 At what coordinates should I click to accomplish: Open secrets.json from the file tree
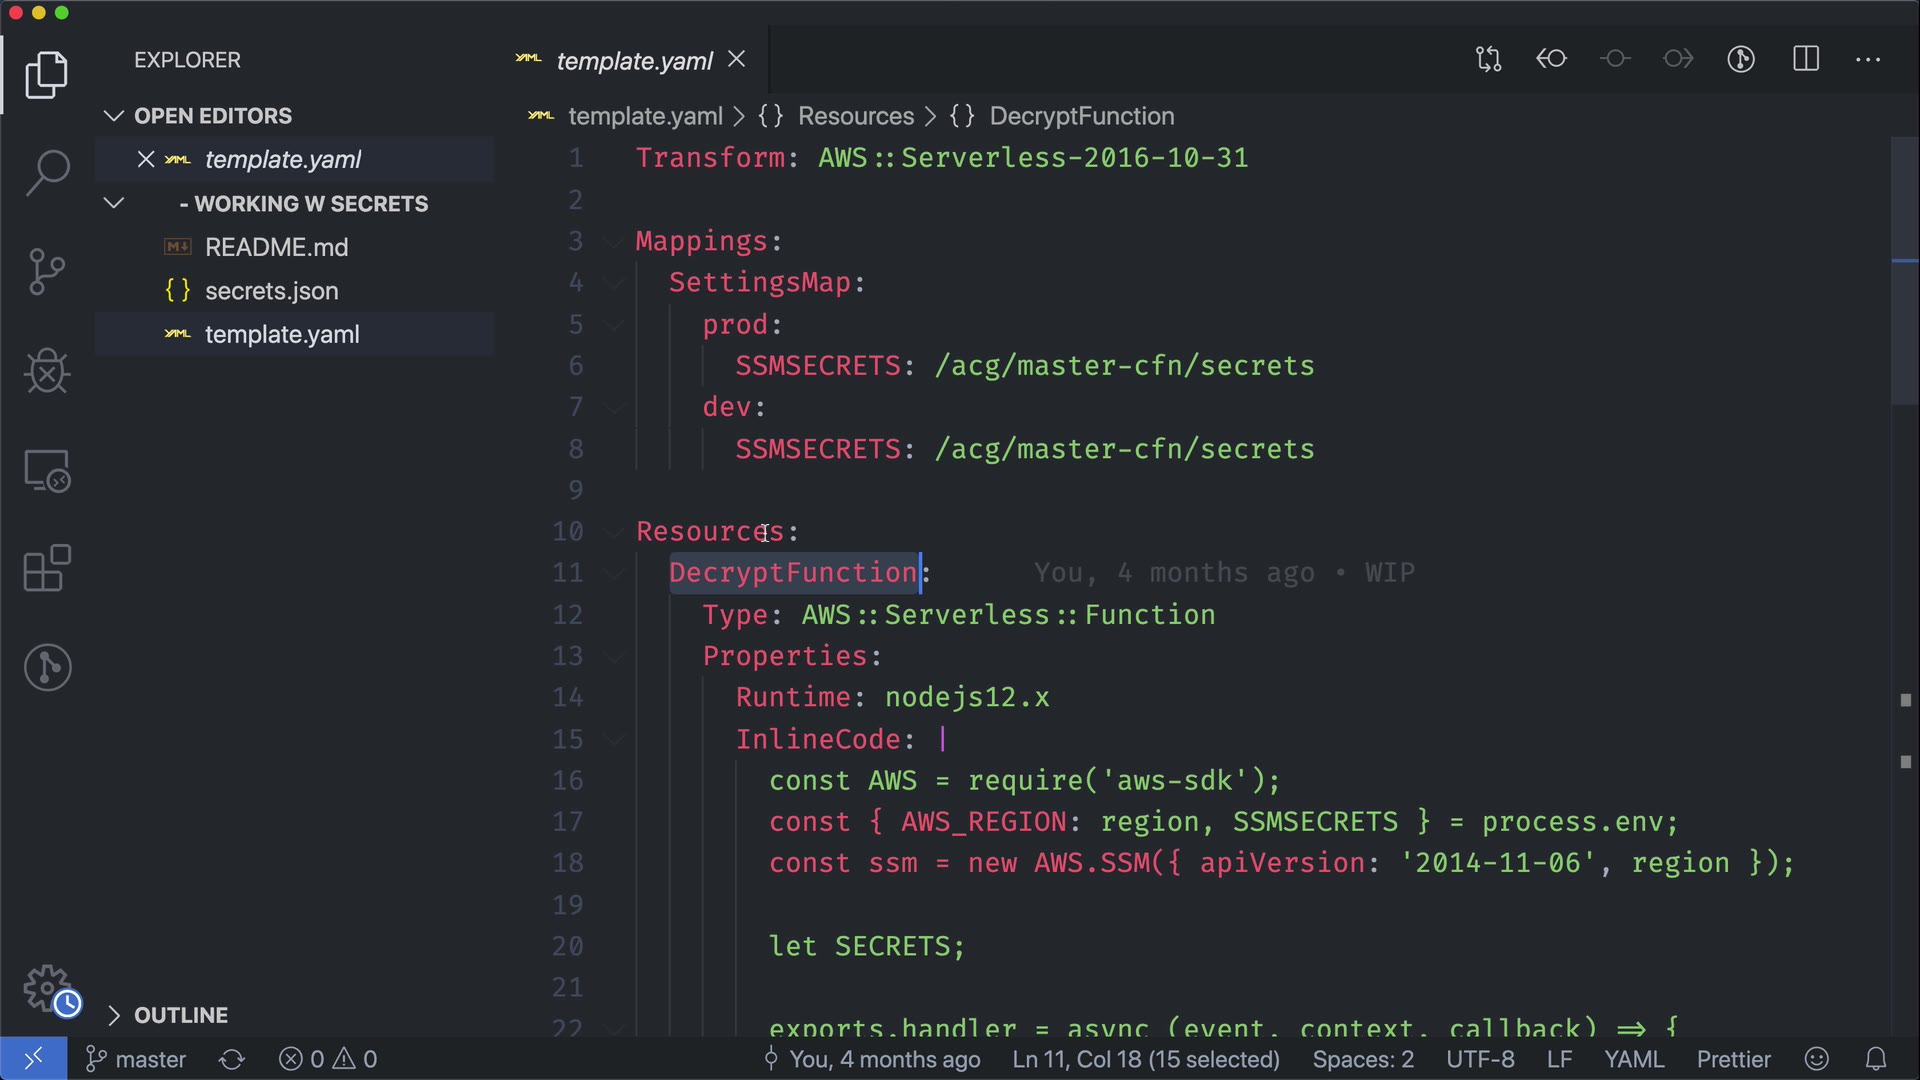(x=271, y=291)
